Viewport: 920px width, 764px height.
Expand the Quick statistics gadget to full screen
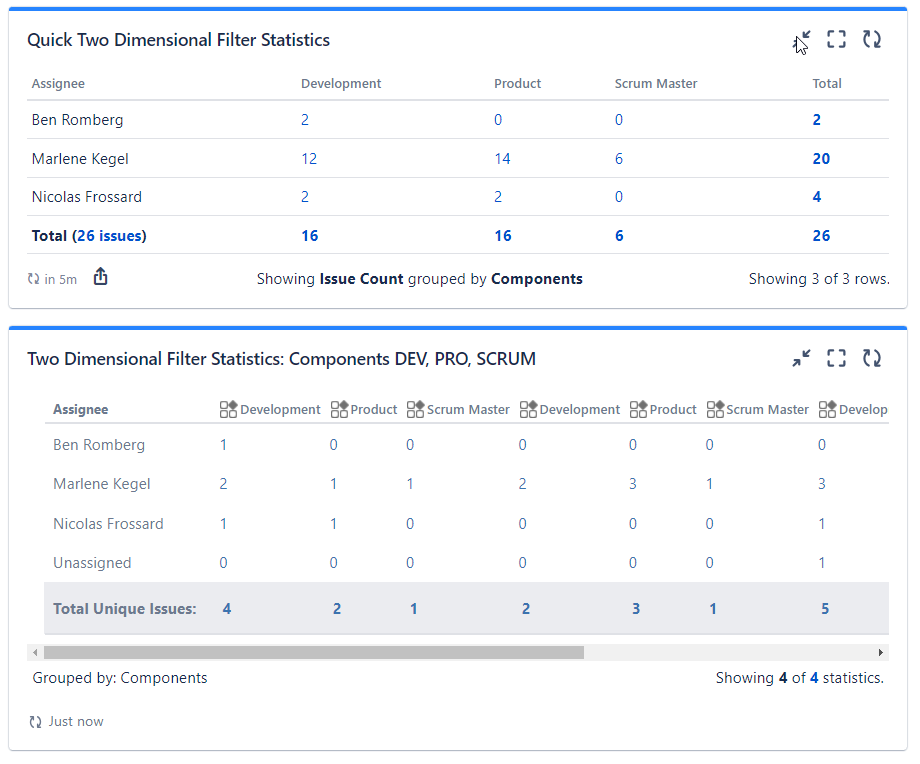[837, 39]
